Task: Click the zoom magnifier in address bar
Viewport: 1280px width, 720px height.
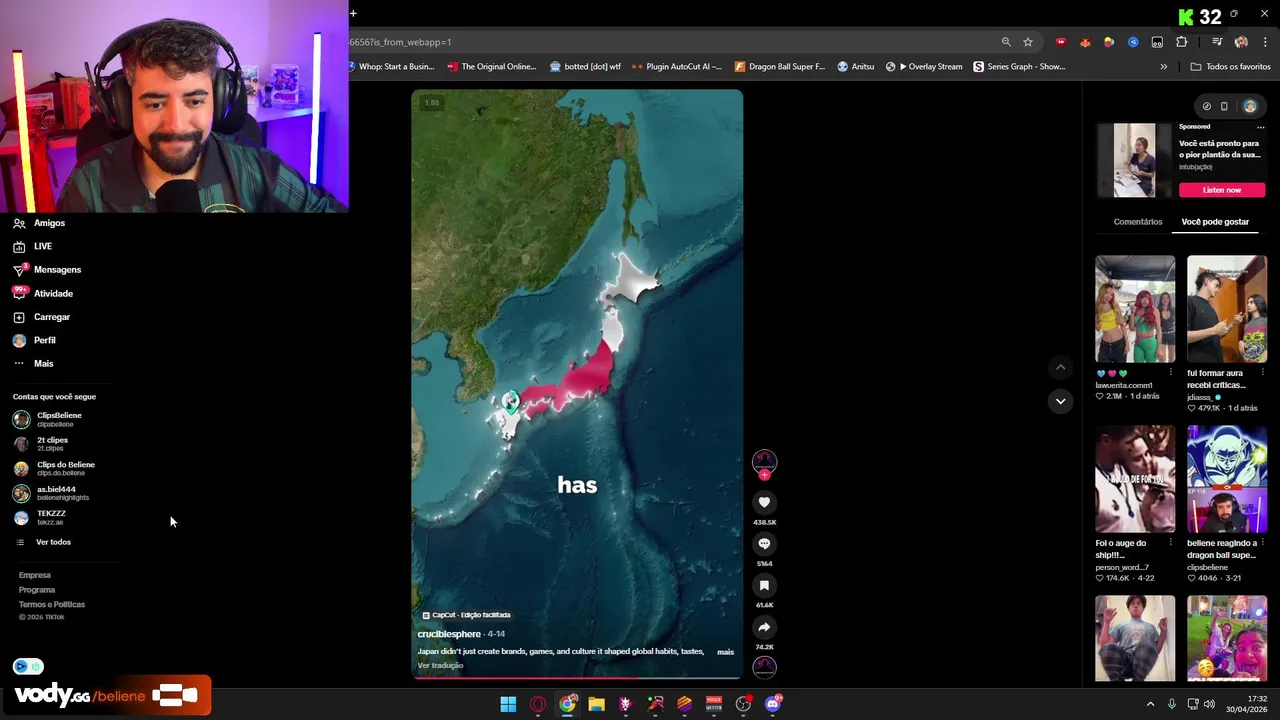Action: (x=1006, y=42)
